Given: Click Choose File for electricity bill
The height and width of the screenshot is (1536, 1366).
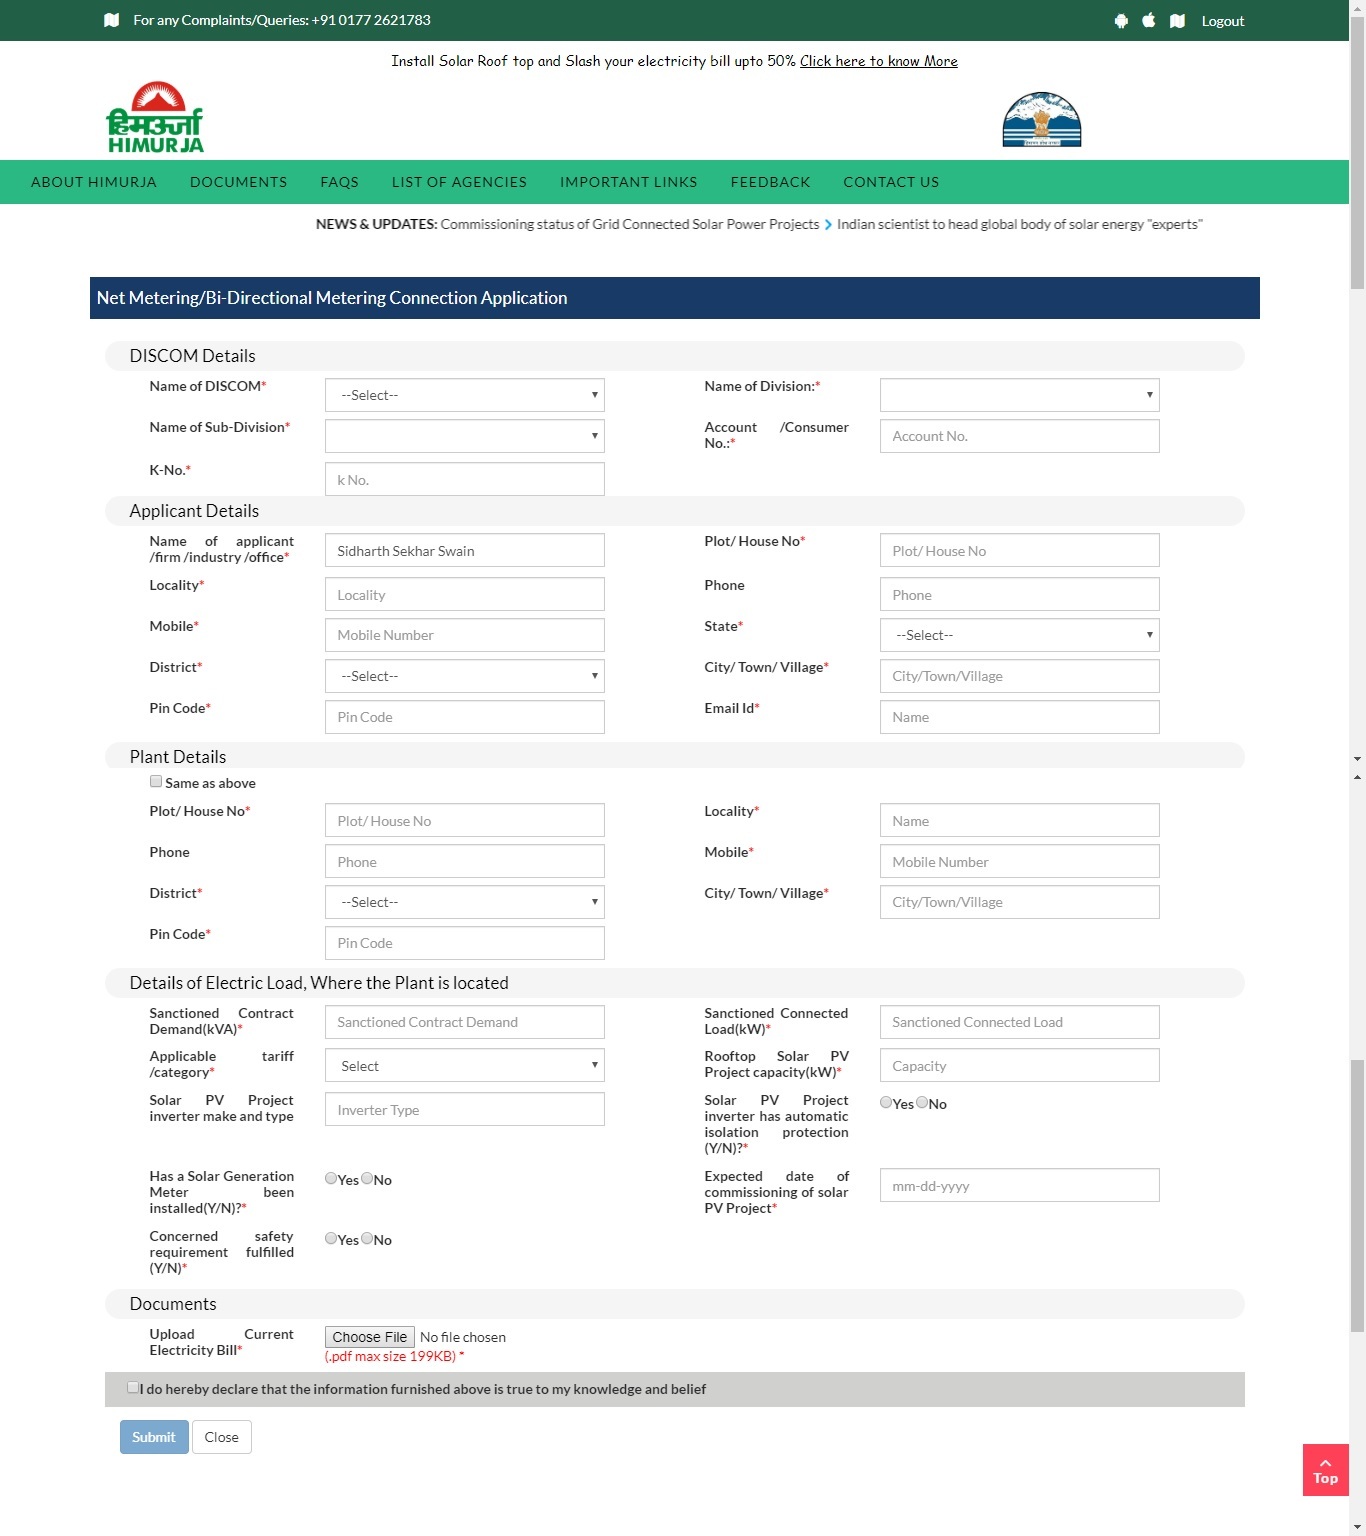Looking at the screenshot, I should (370, 1337).
